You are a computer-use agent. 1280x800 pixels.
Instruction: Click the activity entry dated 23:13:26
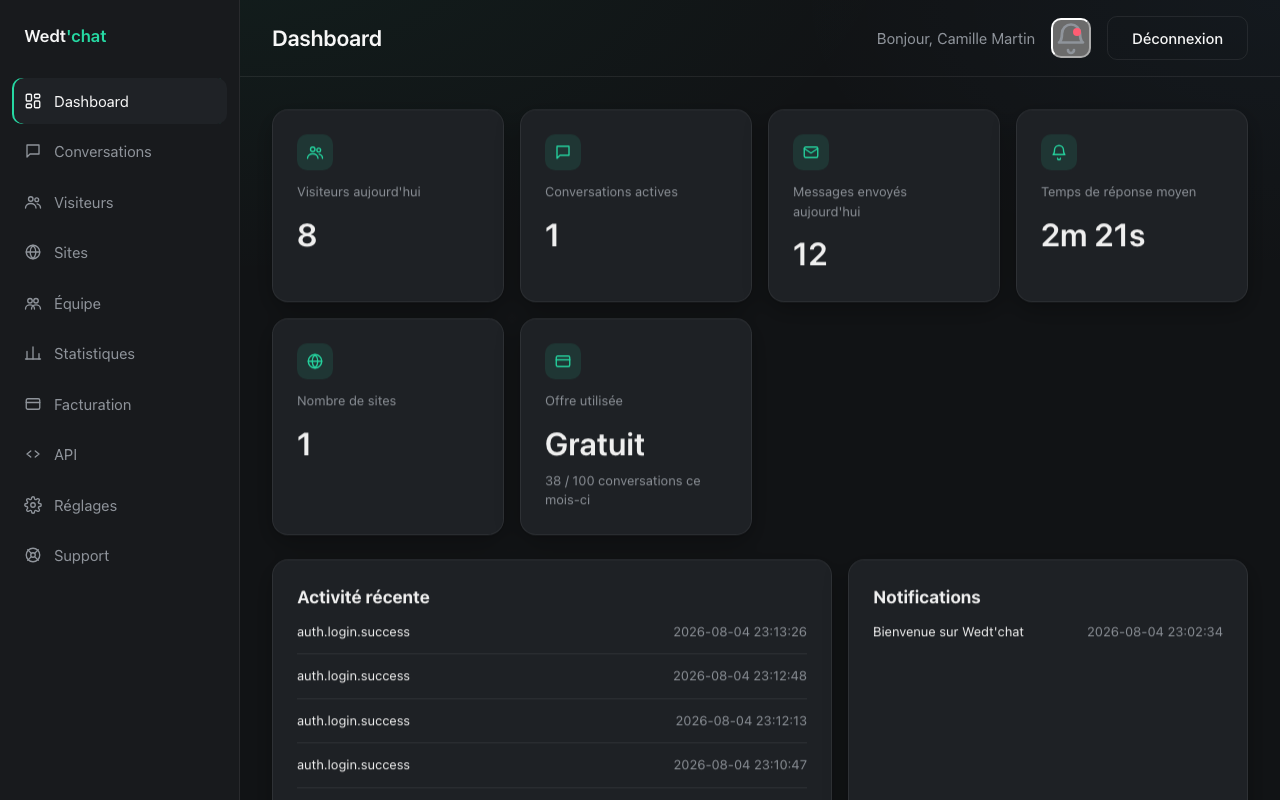[552, 632]
